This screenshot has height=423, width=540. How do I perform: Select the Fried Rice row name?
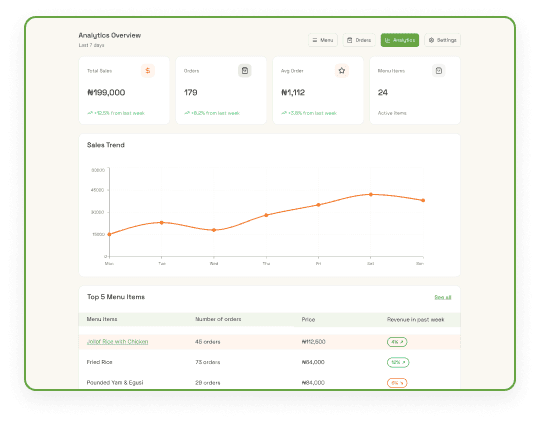[x=100, y=362]
